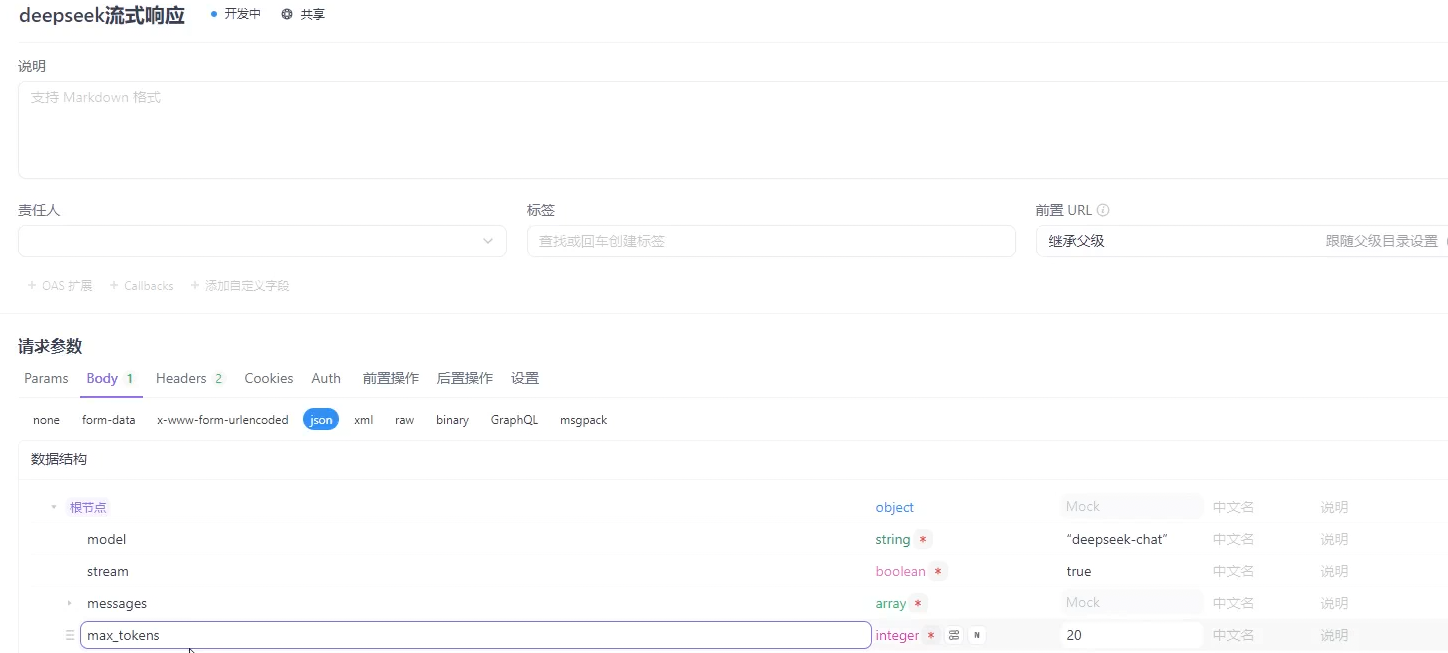Toggle nullable N icon for max_tokens
The image size is (1448, 653).
pyautogui.click(x=976, y=635)
